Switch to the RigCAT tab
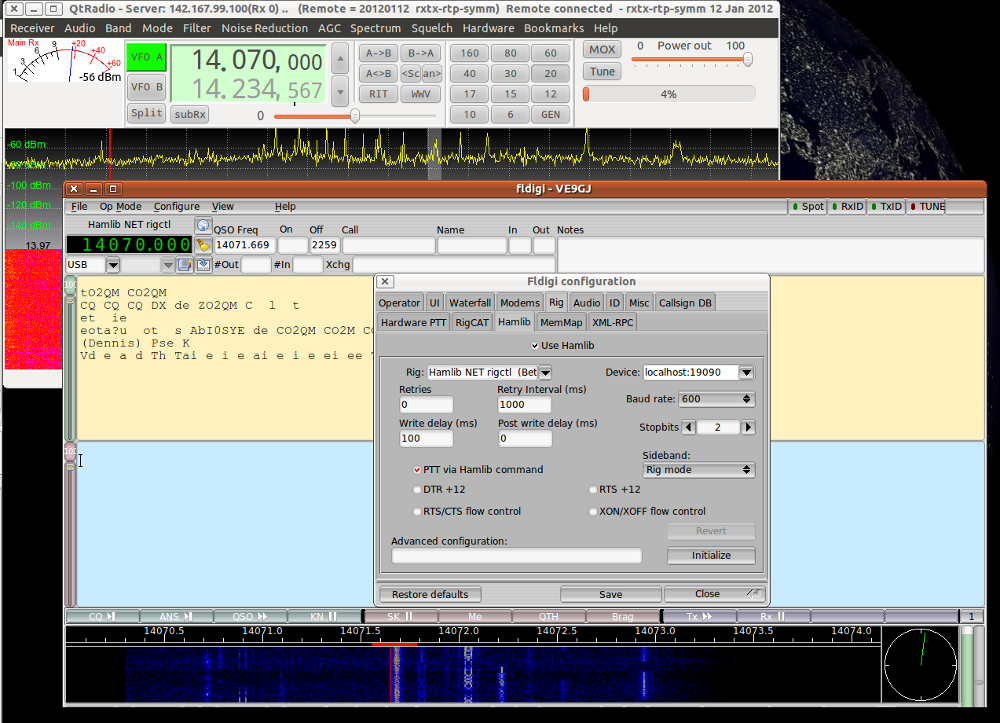1000x723 pixels. pyautogui.click(x=471, y=322)
